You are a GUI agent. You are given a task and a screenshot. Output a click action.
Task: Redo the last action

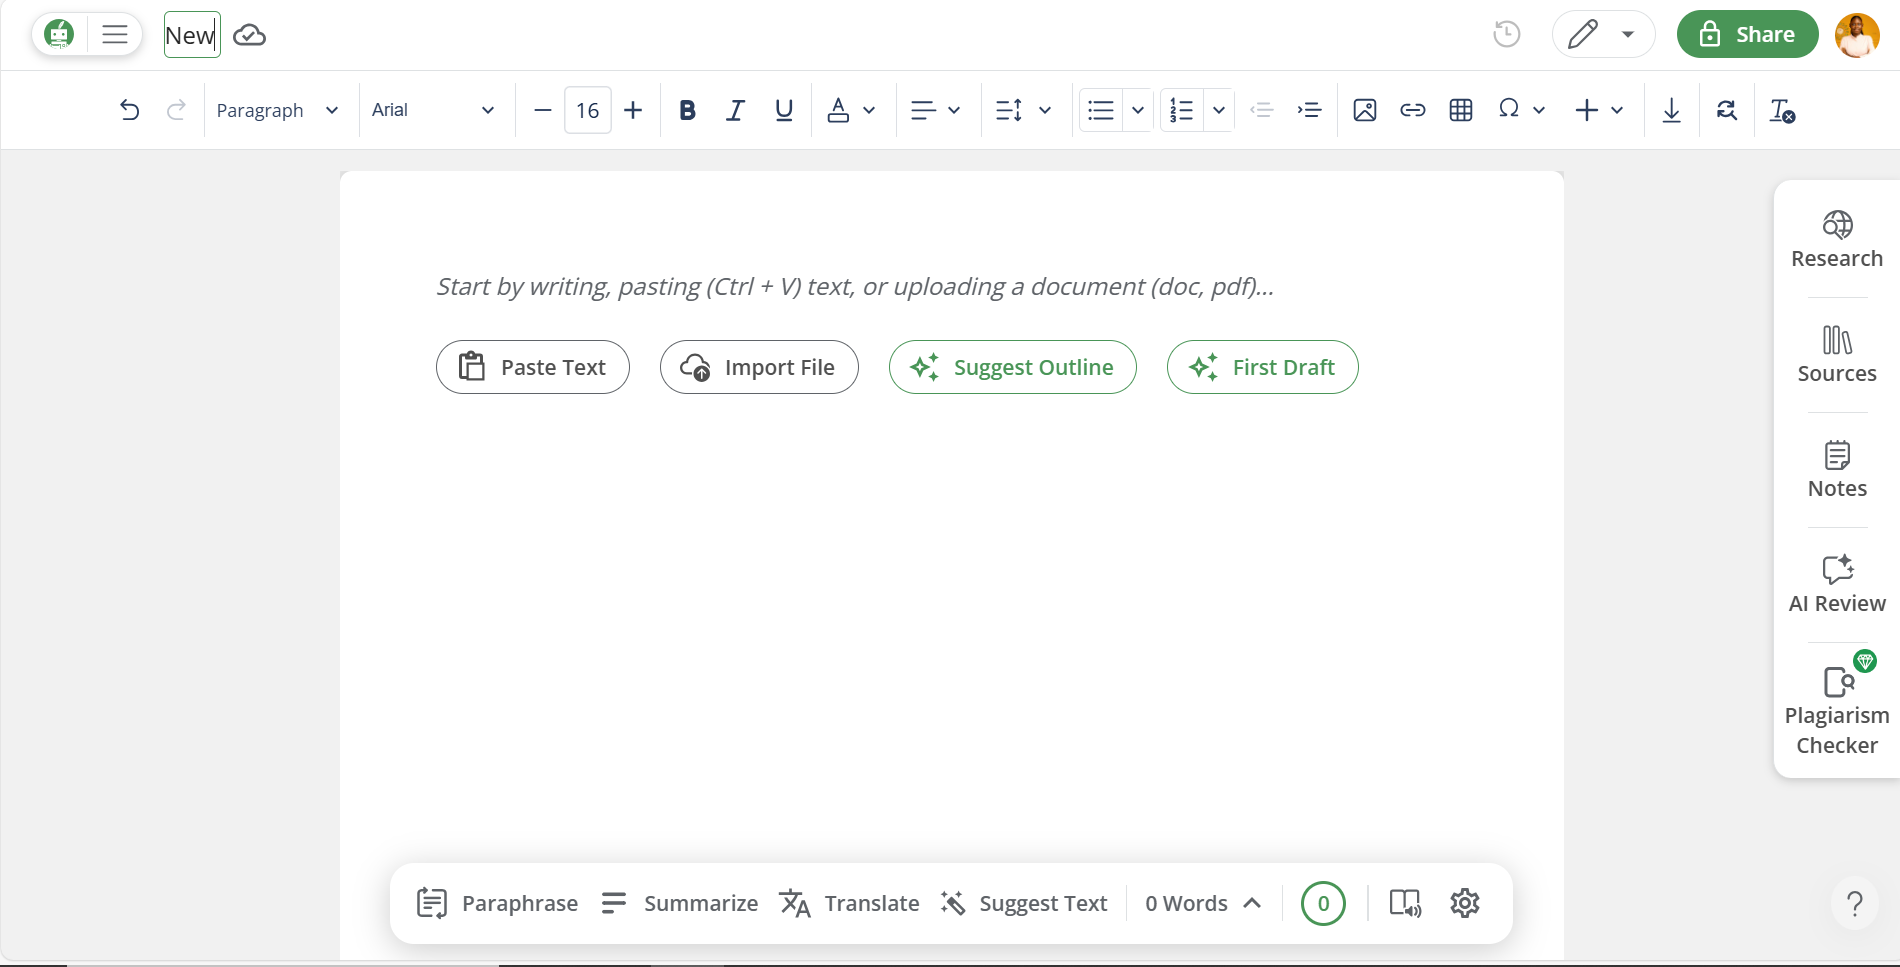pyautogui.click(x=176, y=110)
